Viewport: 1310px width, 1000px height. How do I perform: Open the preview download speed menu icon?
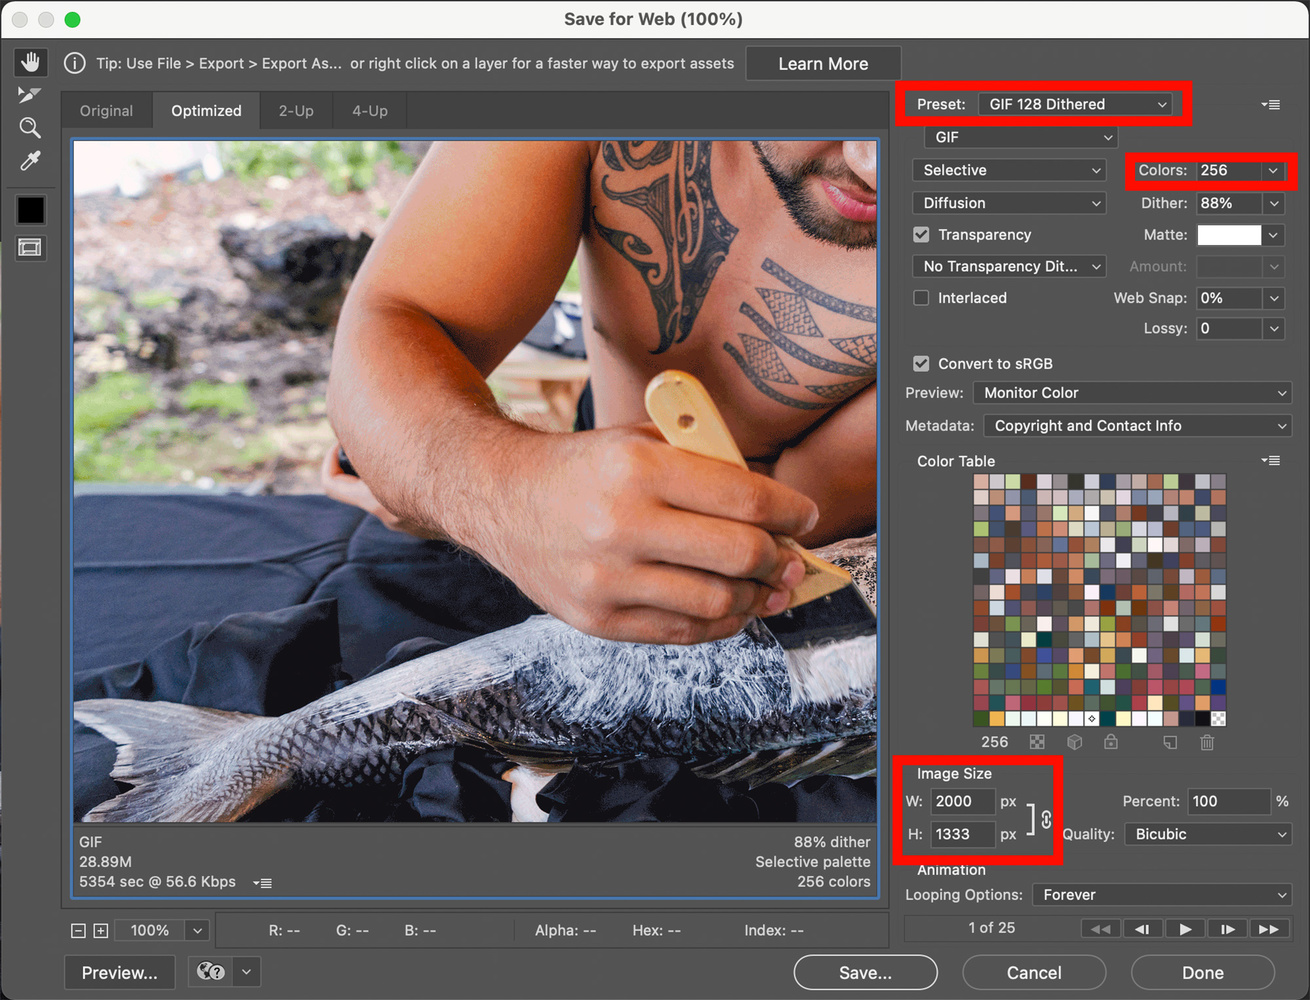[x=262, y=883]
